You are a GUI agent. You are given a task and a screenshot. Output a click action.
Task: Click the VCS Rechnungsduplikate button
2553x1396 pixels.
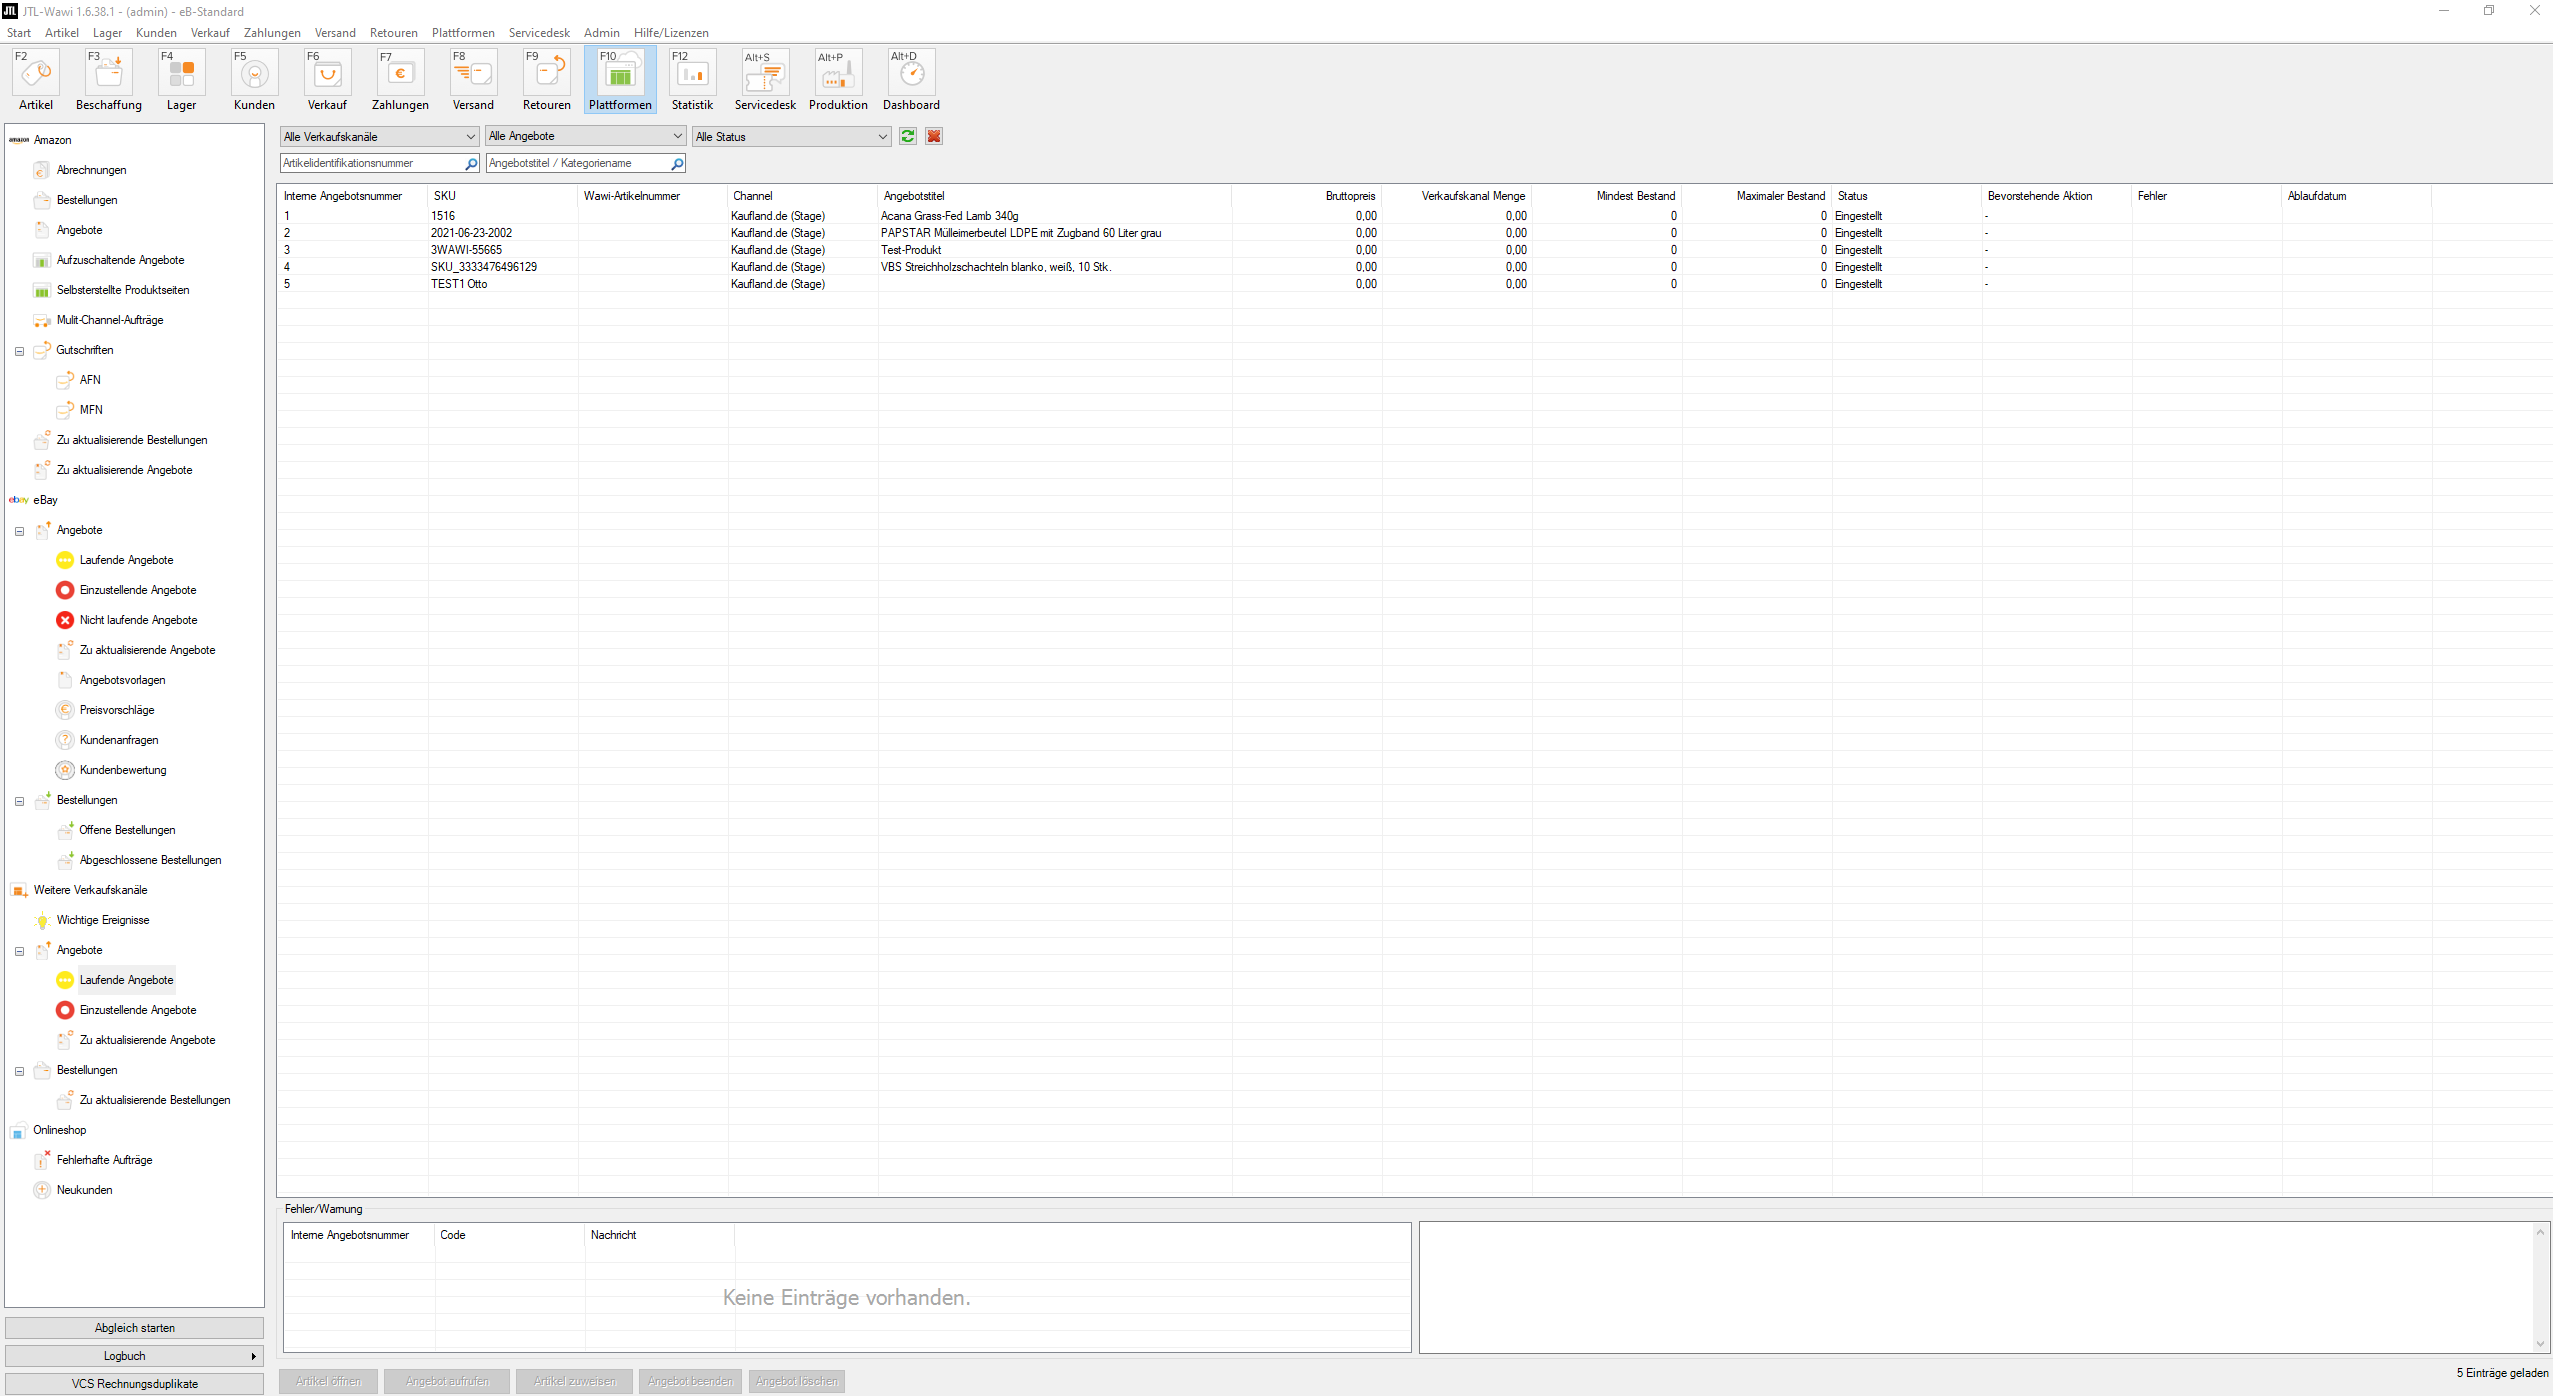click(x=135, y=1384)
